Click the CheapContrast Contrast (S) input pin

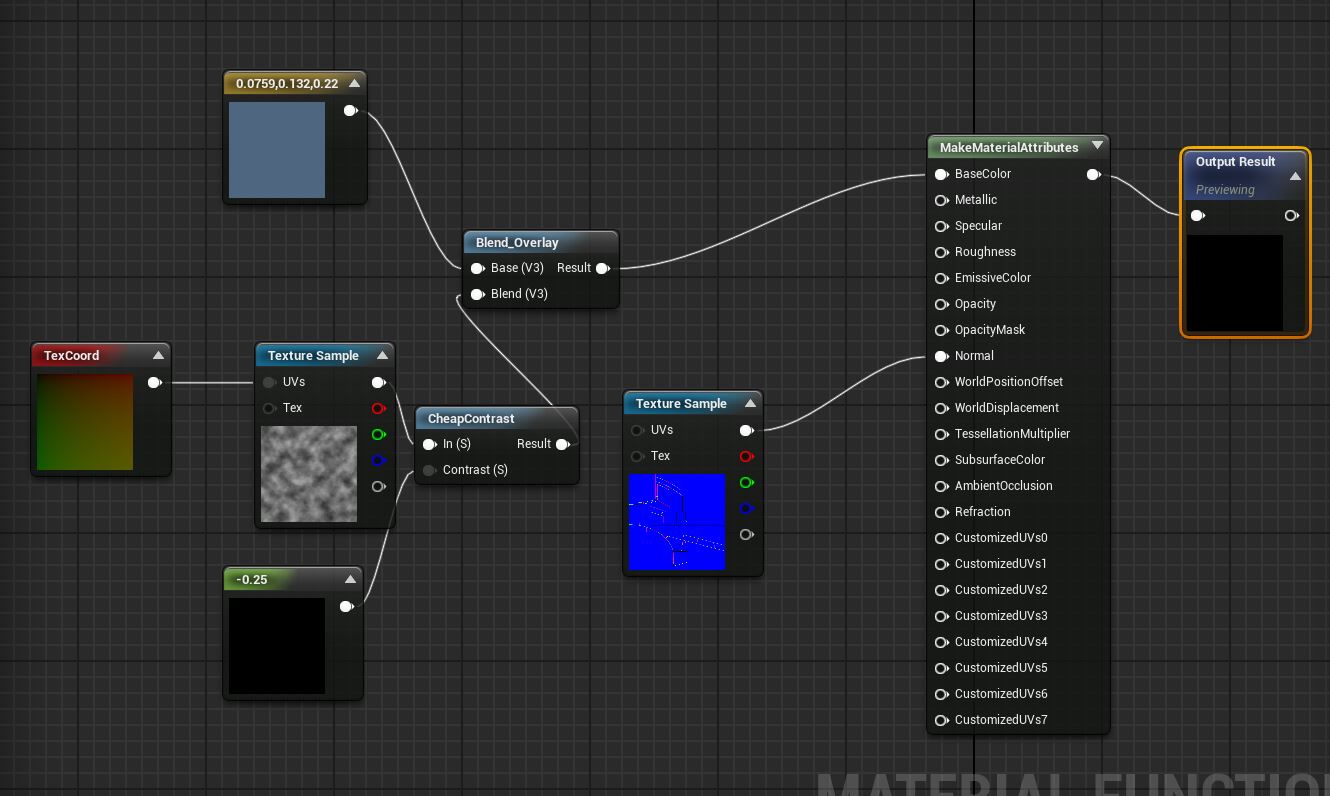(x=430, y=470)
